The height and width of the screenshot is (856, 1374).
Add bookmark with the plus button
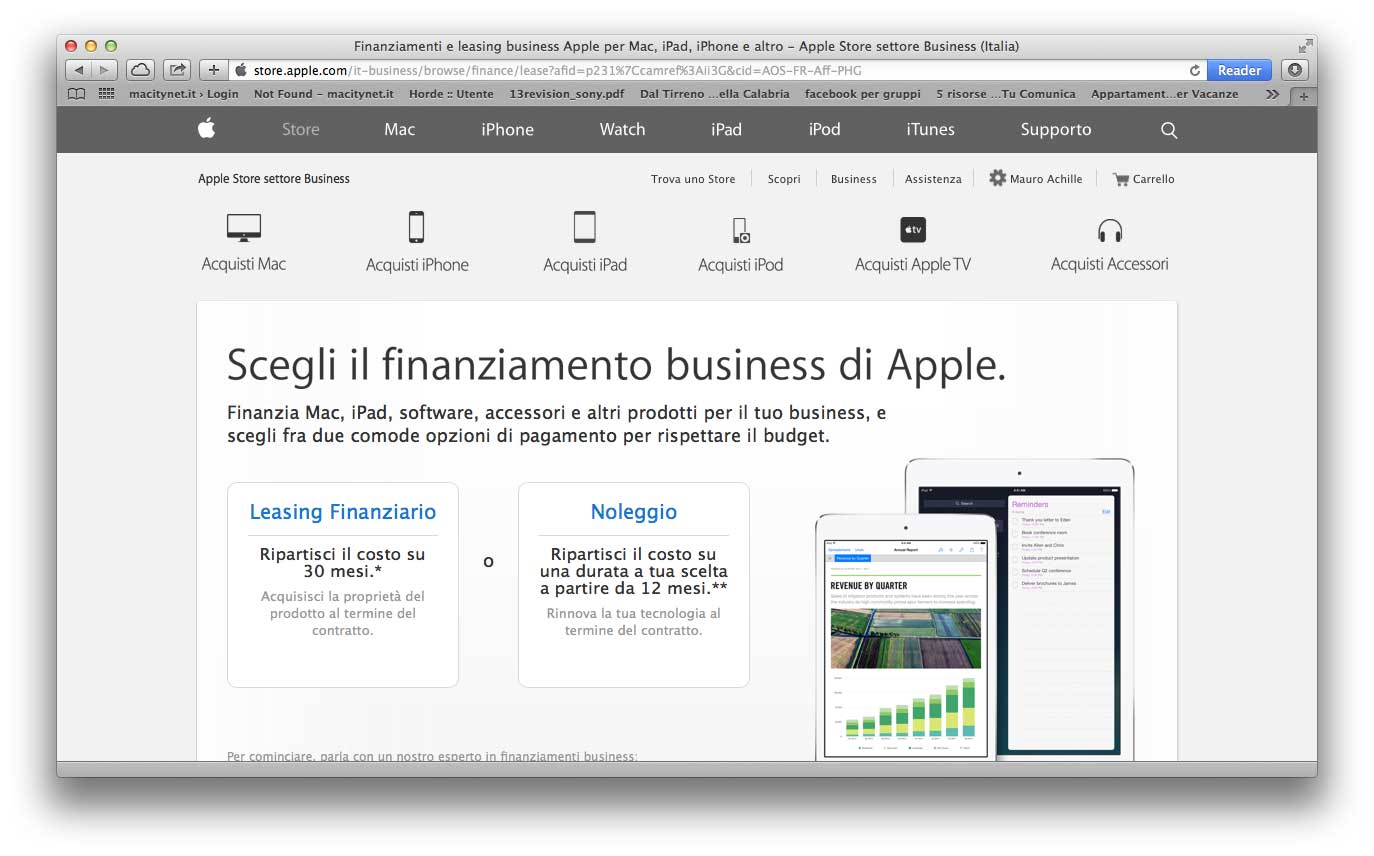click(213, 70)
